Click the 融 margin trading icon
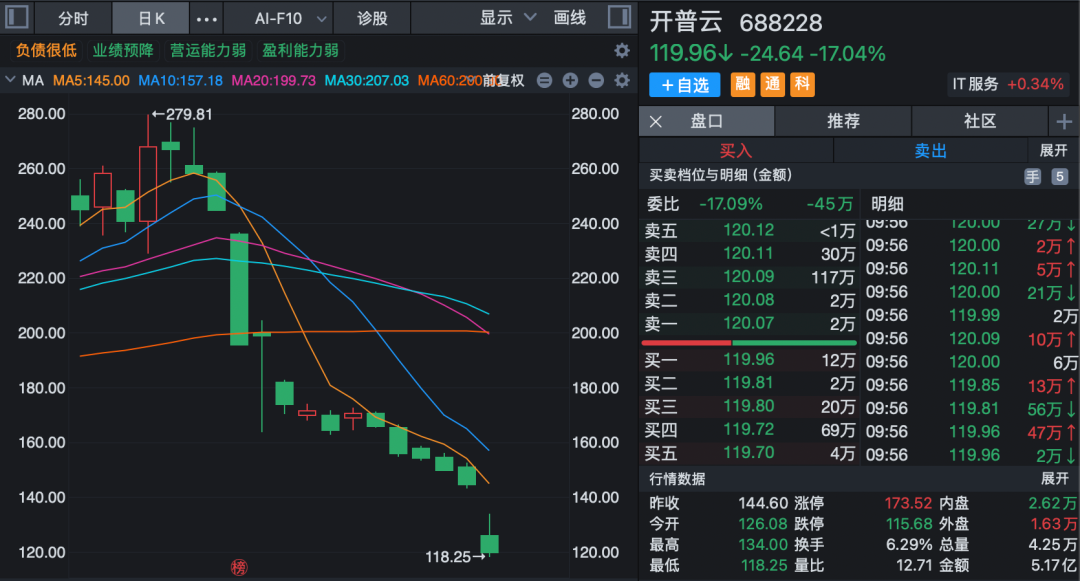The width and height of the screenshot is (1080, 581). tap(741, 84)
